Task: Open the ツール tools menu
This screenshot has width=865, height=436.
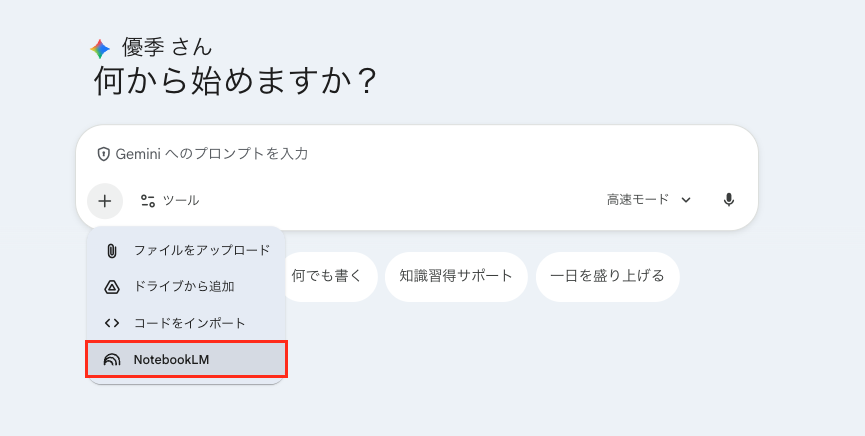Action: [x=170, y=200]
